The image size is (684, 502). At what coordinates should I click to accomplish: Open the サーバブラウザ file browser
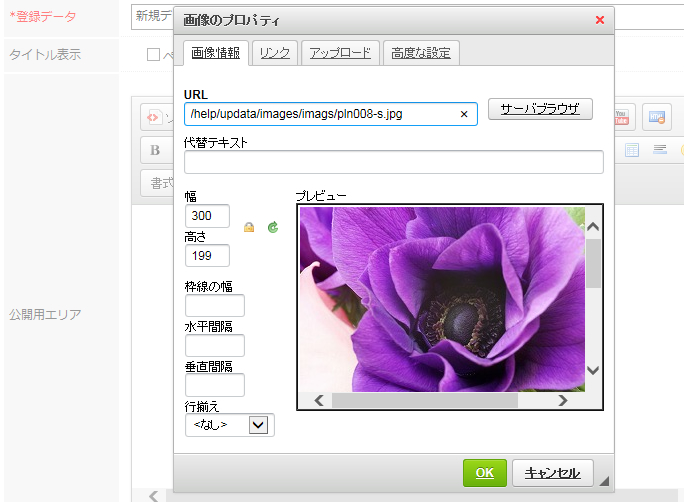540,109
